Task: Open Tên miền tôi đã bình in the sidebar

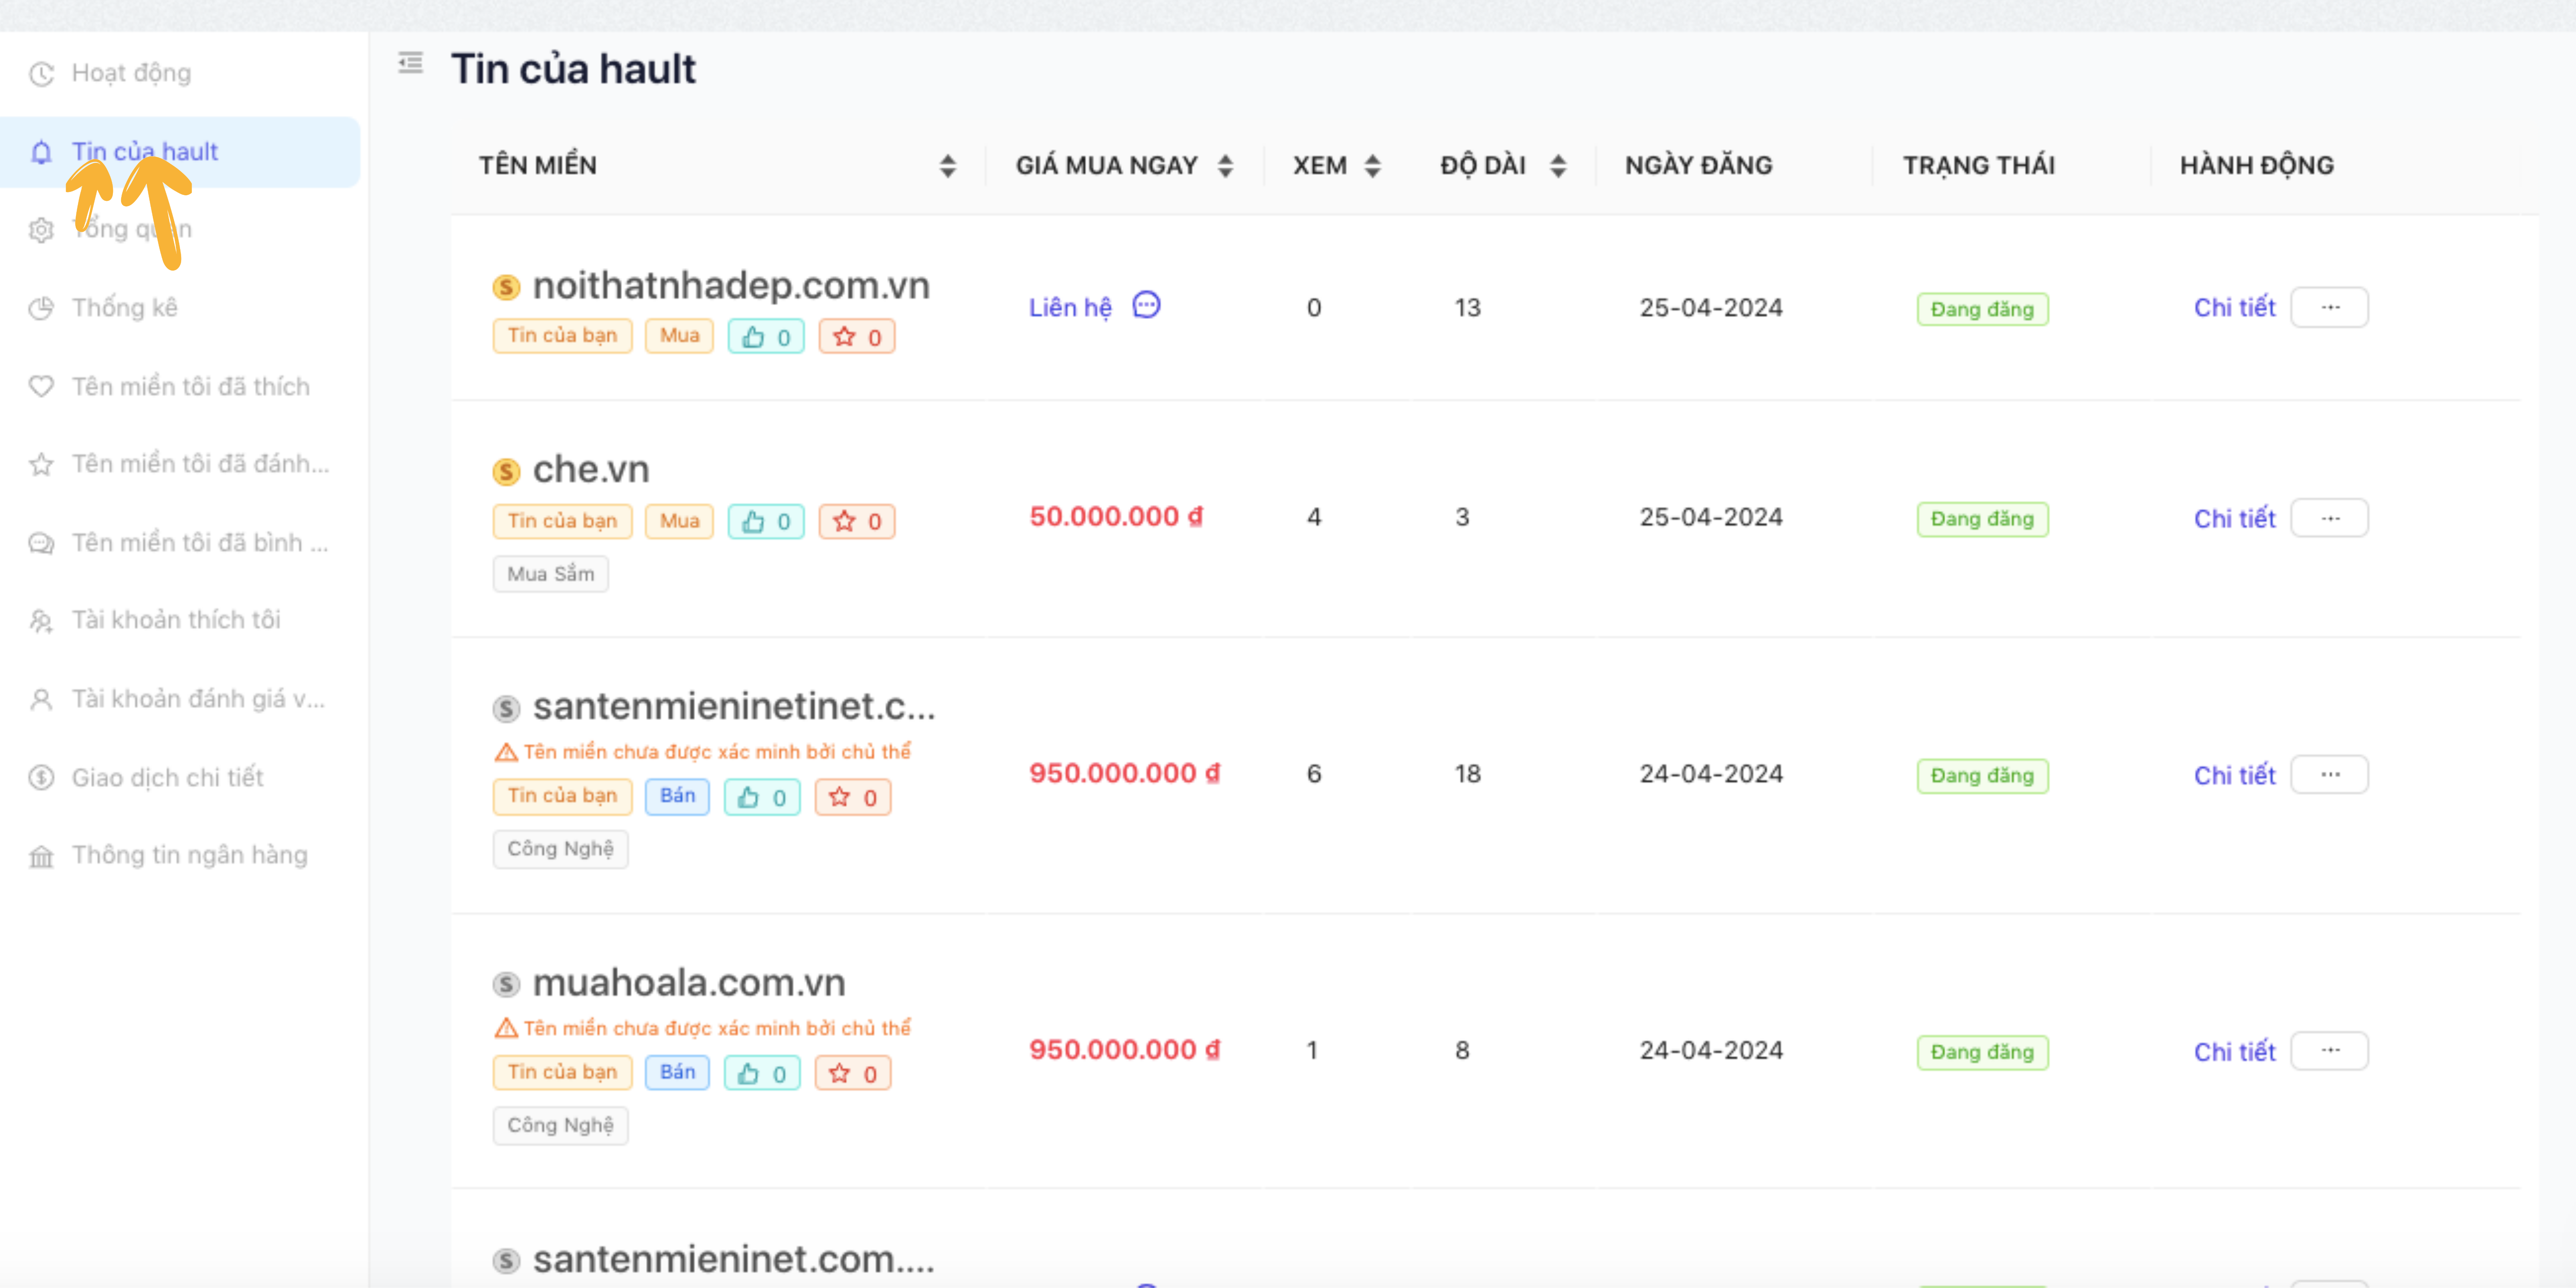Action: [200, 543]
